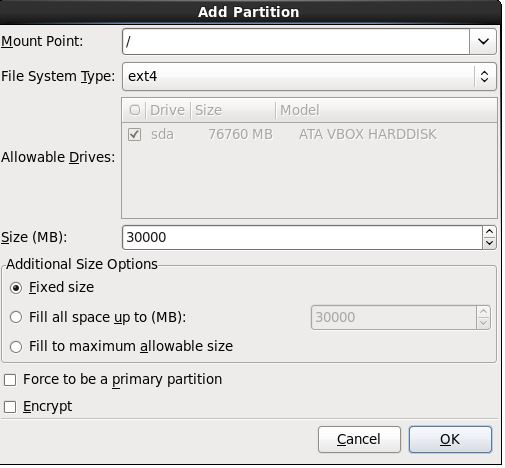Click the Mount Point text field

pyautogui.click(x=296, y=41)
